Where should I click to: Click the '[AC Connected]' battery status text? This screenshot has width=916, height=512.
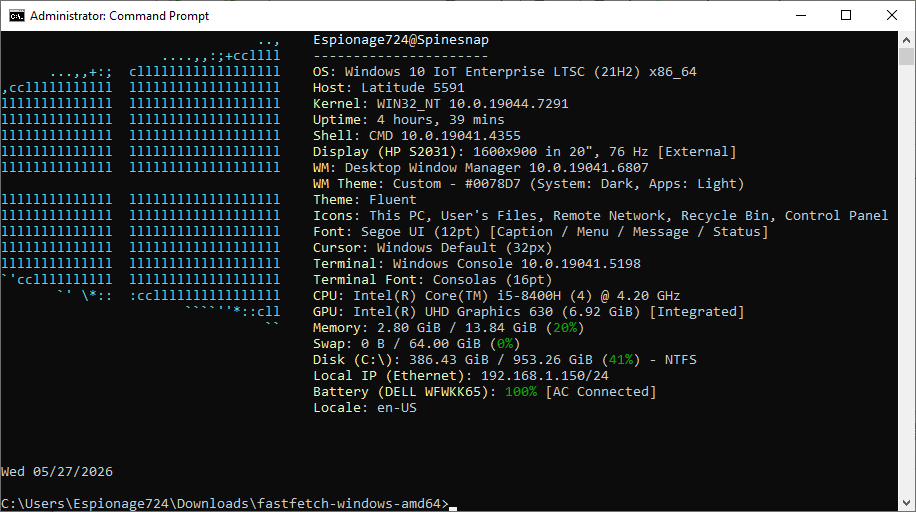point(601,392)
